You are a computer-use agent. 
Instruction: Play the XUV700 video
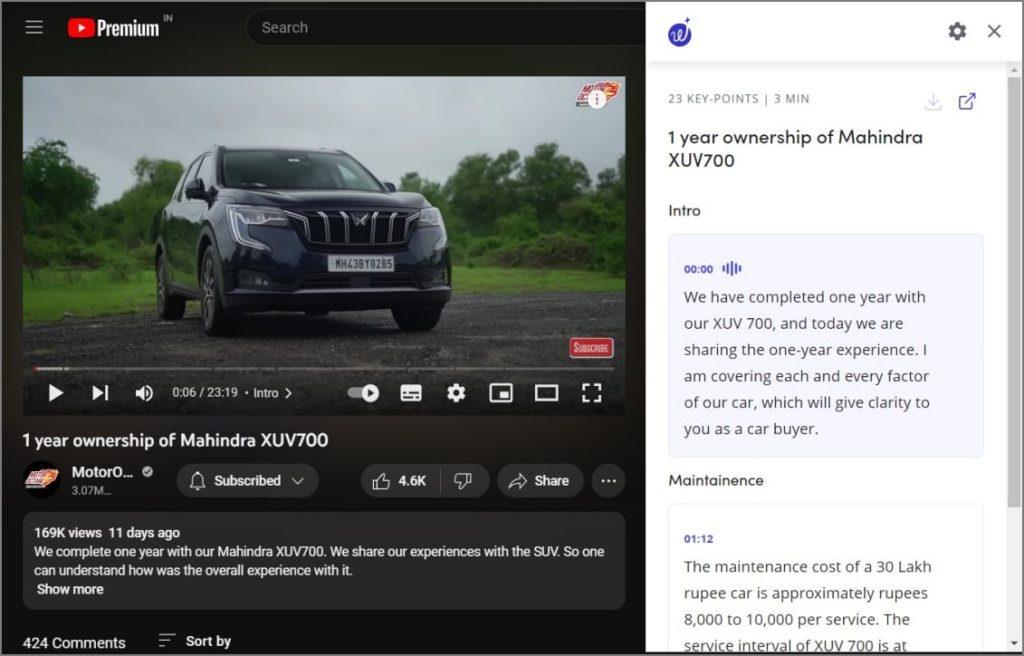56,393
